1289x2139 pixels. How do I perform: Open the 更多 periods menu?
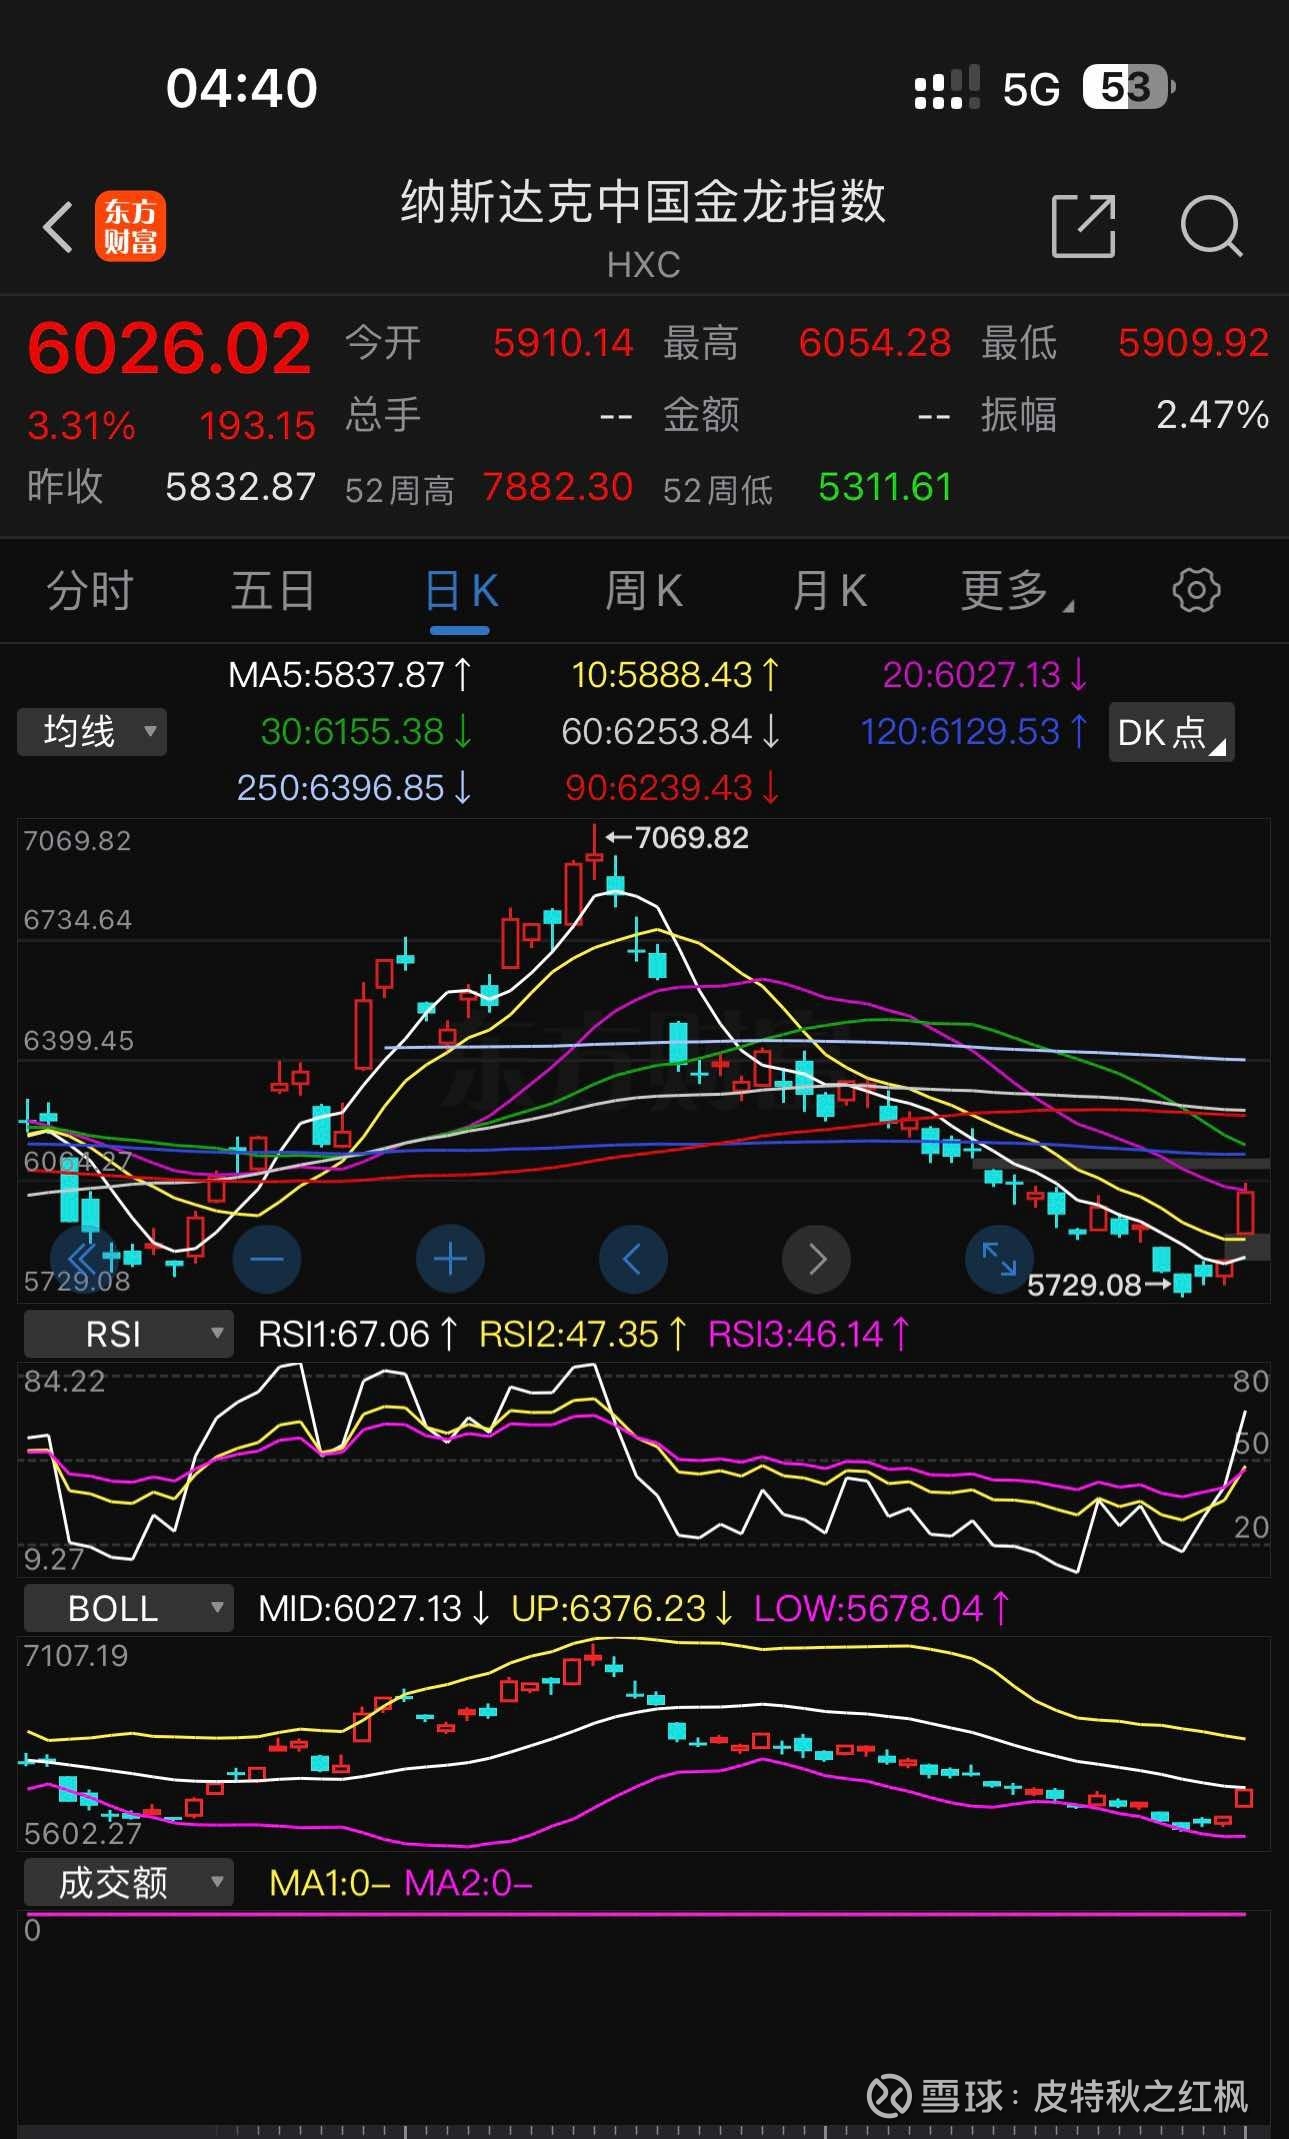click(x=1016, y=590)
